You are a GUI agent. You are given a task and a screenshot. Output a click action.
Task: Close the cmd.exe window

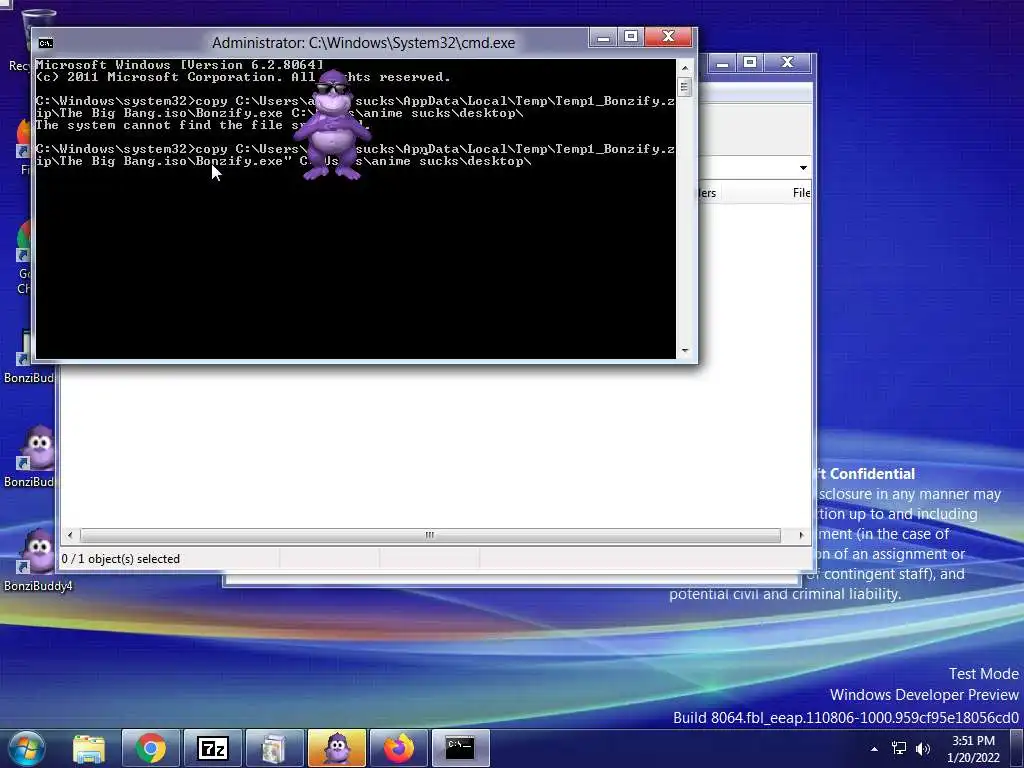pyautogui.click(x=668, y=37)
